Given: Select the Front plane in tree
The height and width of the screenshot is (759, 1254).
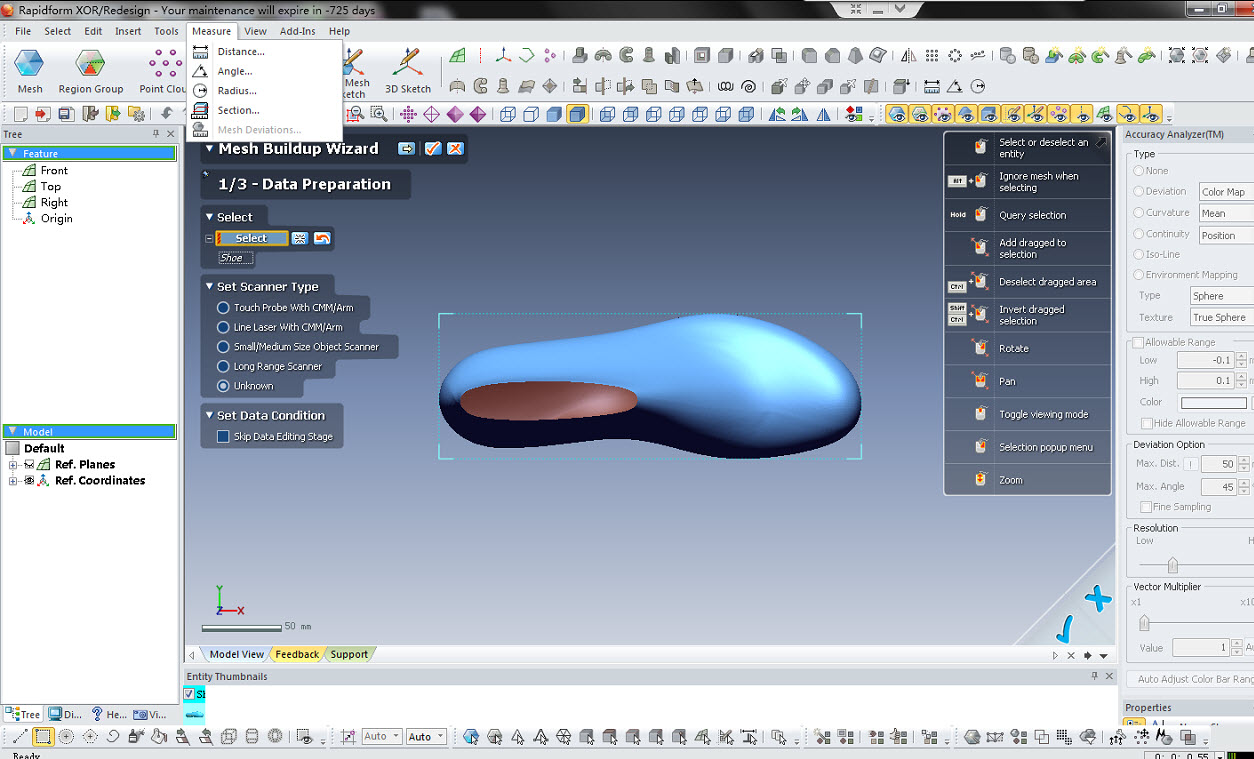Looking at the screenshot, I should [x=54, y=171].
